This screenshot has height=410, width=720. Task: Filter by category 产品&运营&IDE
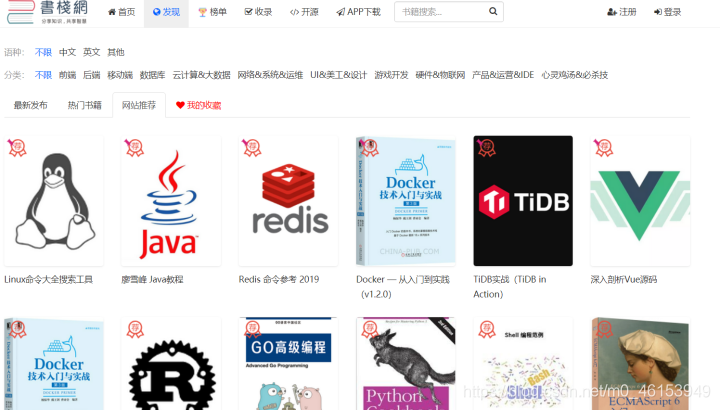pos(503,75)
